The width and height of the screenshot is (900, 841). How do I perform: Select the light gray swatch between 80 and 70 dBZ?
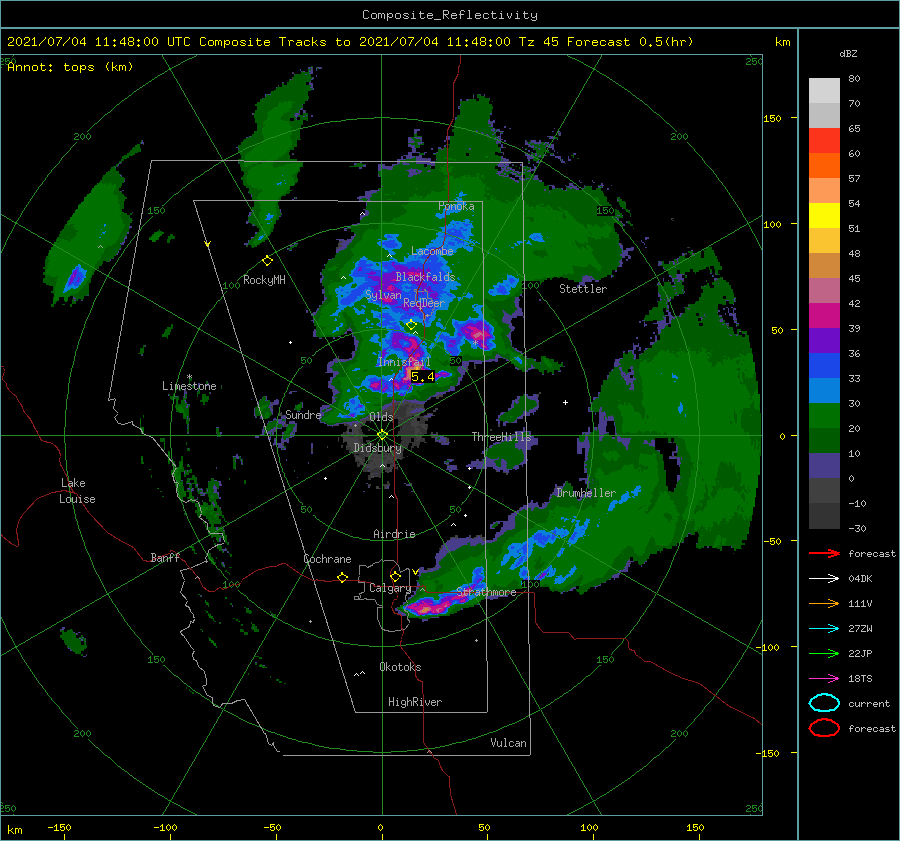click(x=824, y=91)
